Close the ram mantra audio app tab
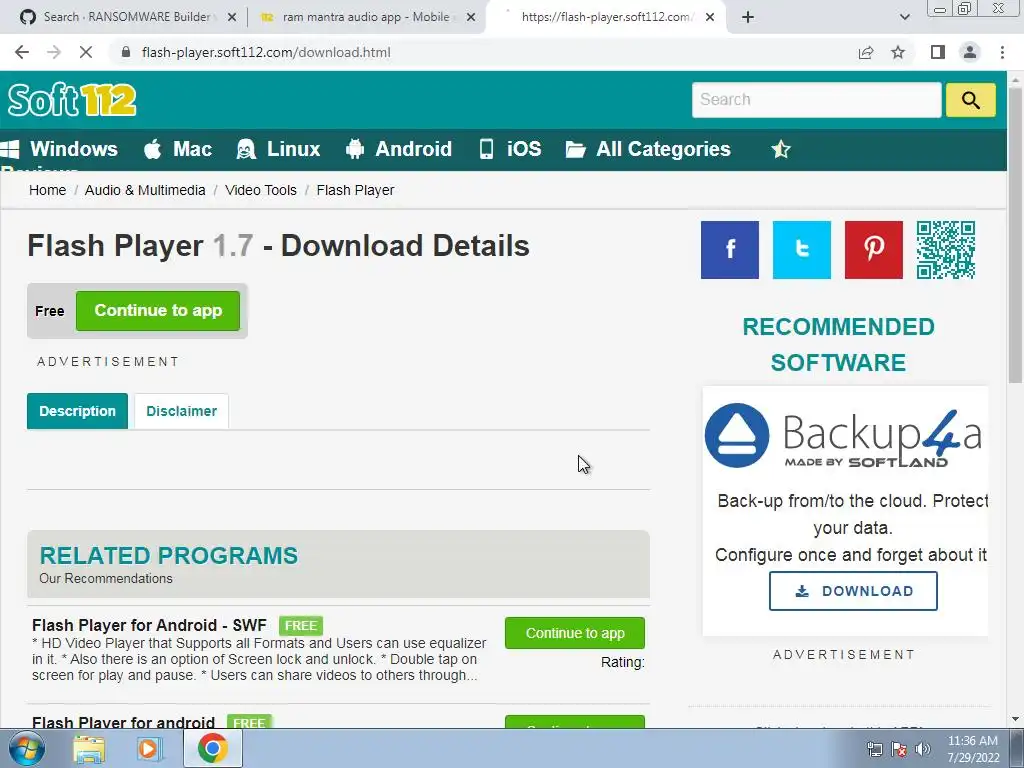The image size is (1024, 768). click(x=471, y=17)
